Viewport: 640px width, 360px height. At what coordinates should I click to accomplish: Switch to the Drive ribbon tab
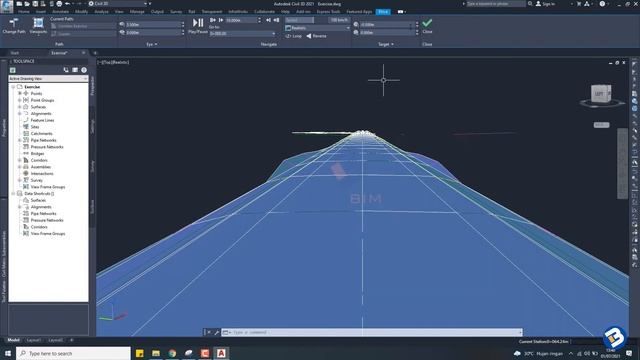pos(383,12)
